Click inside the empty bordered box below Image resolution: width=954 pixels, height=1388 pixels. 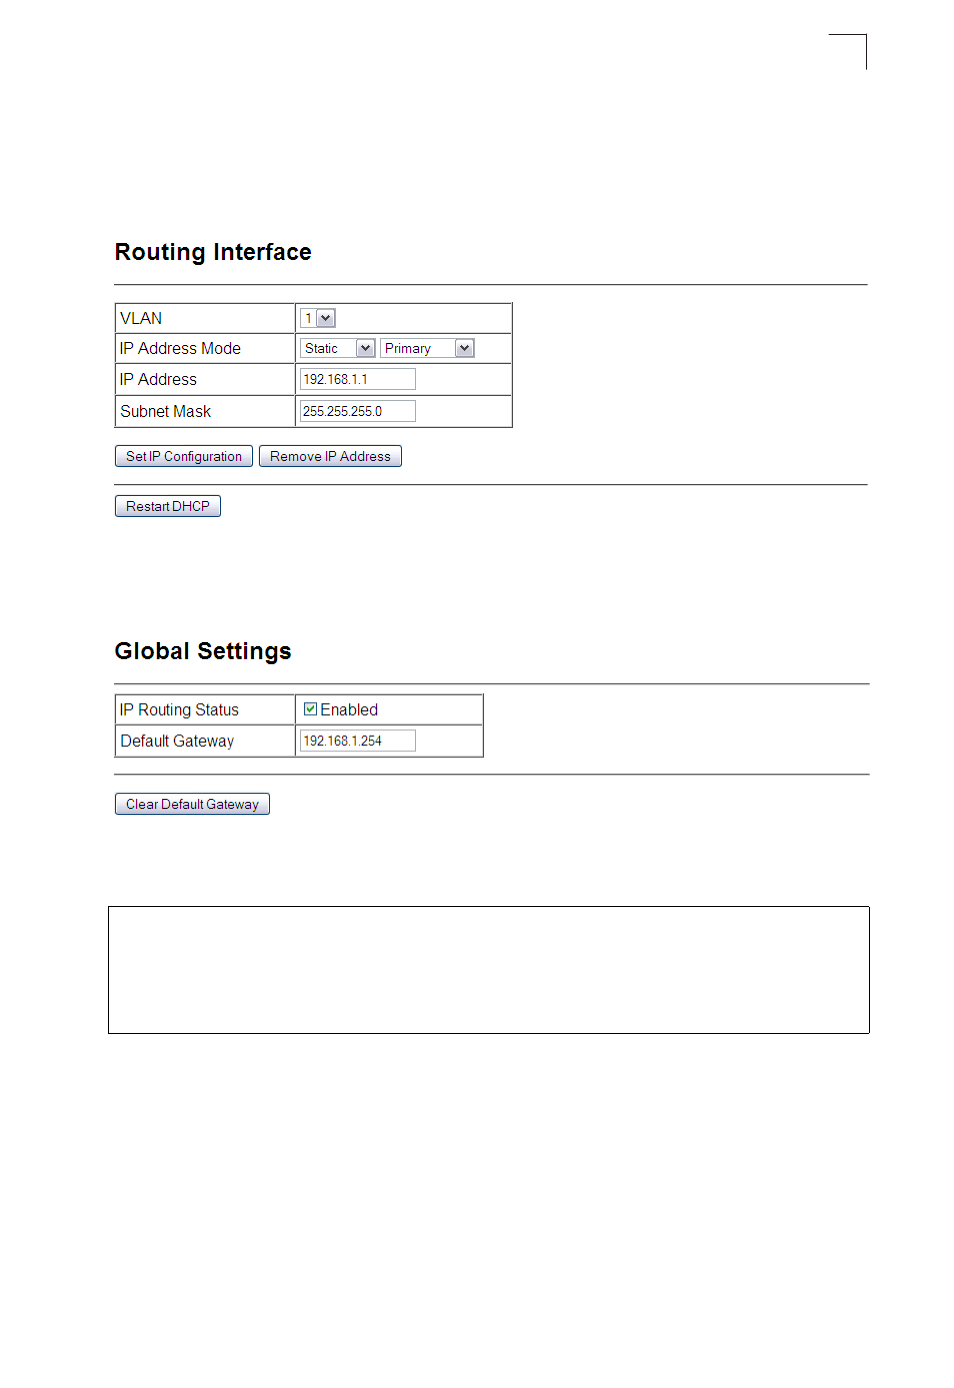coord(489,970)
